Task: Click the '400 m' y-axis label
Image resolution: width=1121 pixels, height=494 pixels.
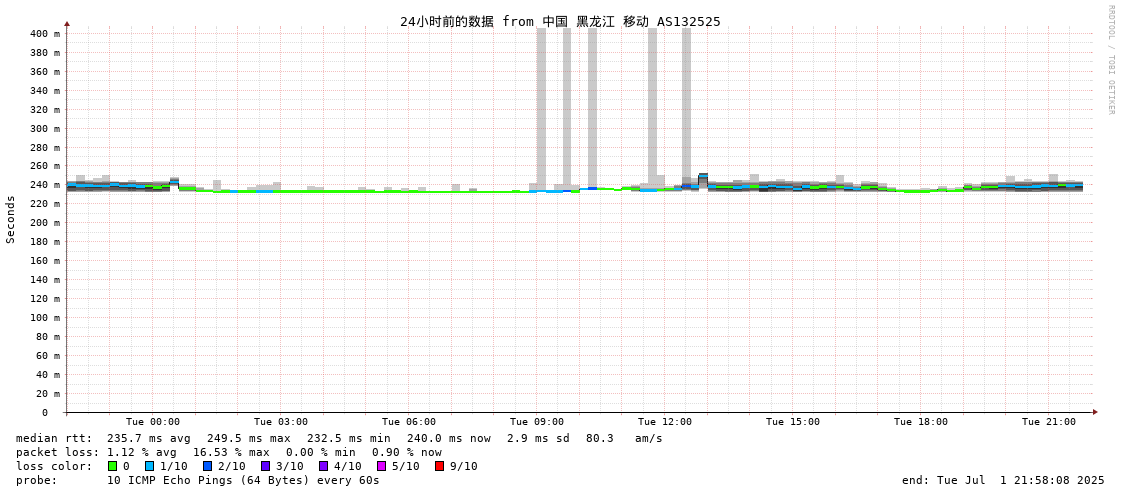Action: 44,34
